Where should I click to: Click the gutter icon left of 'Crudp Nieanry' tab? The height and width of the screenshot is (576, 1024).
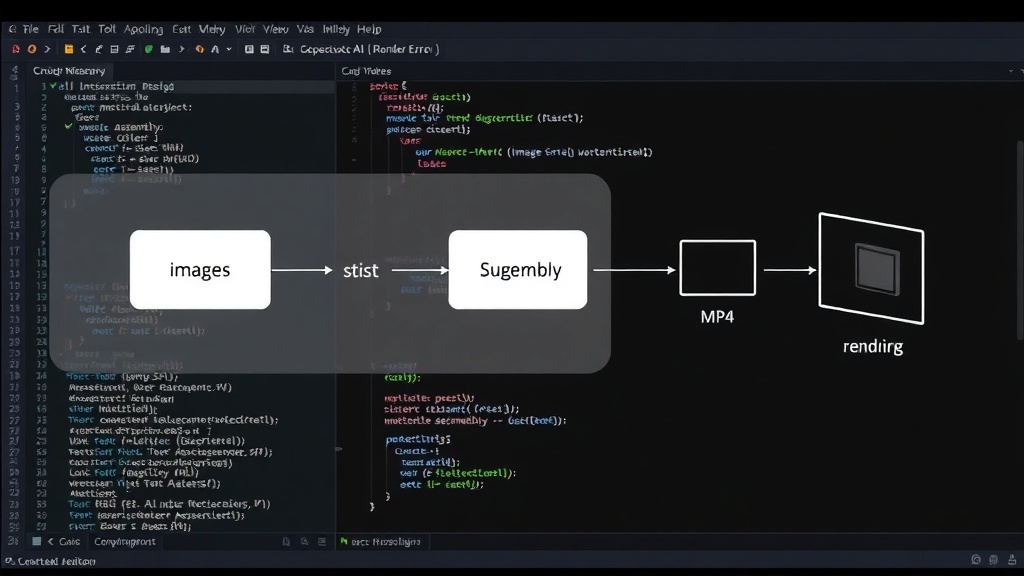pyautogui.click(x=14, y=71)
